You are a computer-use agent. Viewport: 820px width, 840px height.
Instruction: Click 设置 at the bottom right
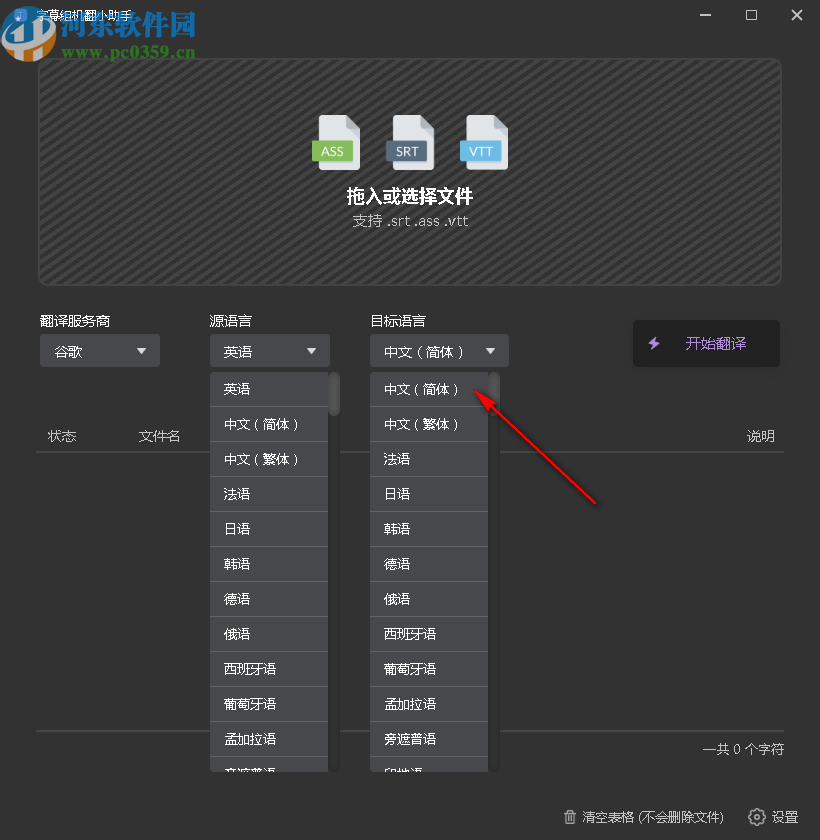tap(784, 817)
